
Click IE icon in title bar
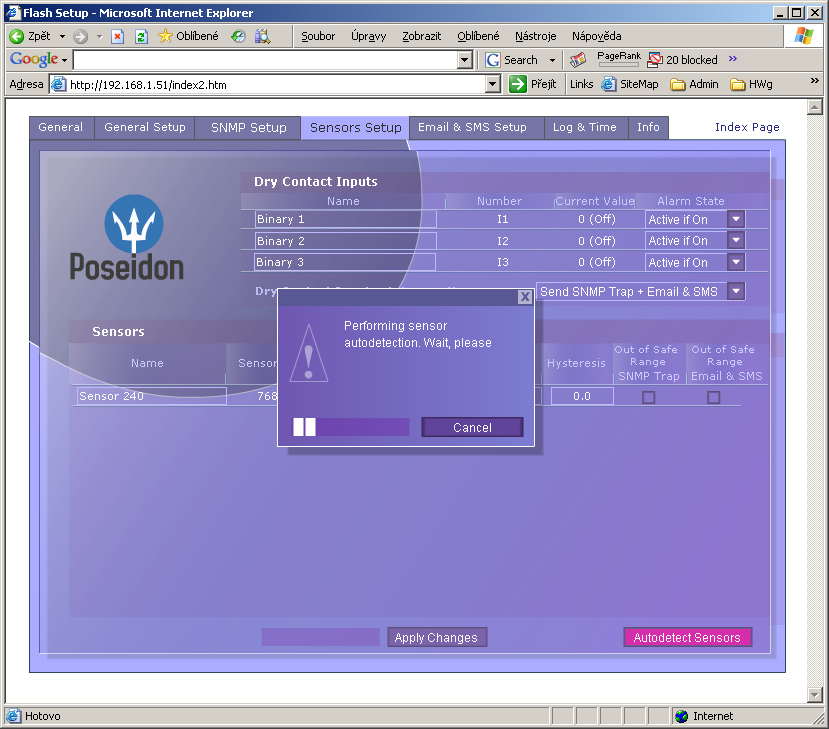pyautogui.click(x=13, y=12)
